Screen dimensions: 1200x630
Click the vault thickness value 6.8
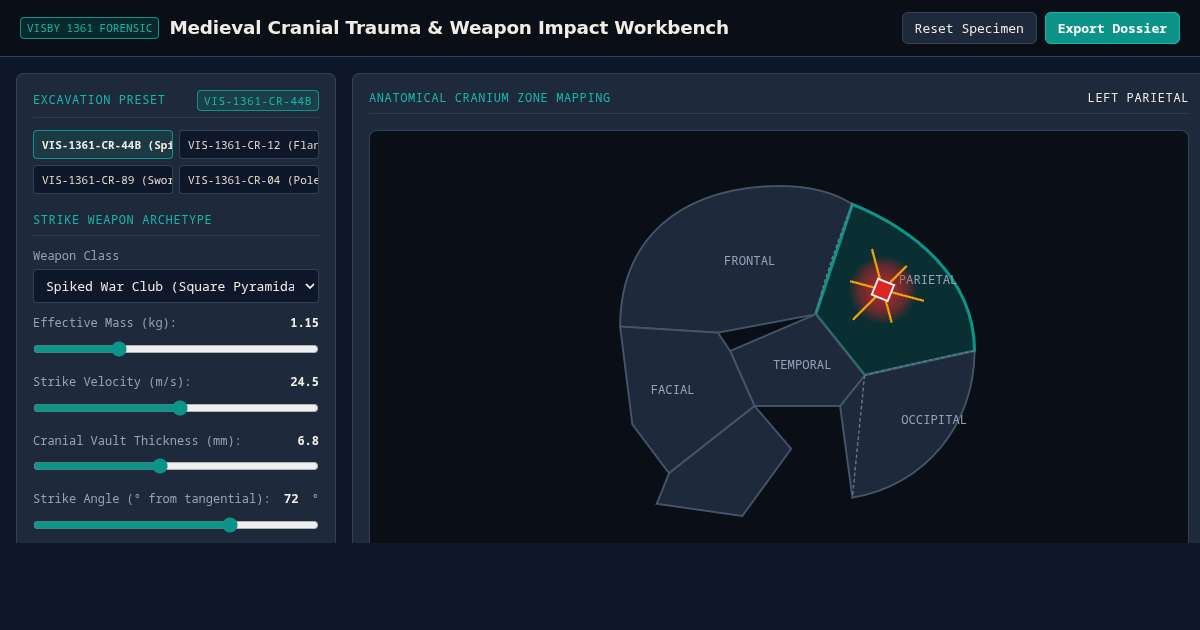click(x=308, y=441)
